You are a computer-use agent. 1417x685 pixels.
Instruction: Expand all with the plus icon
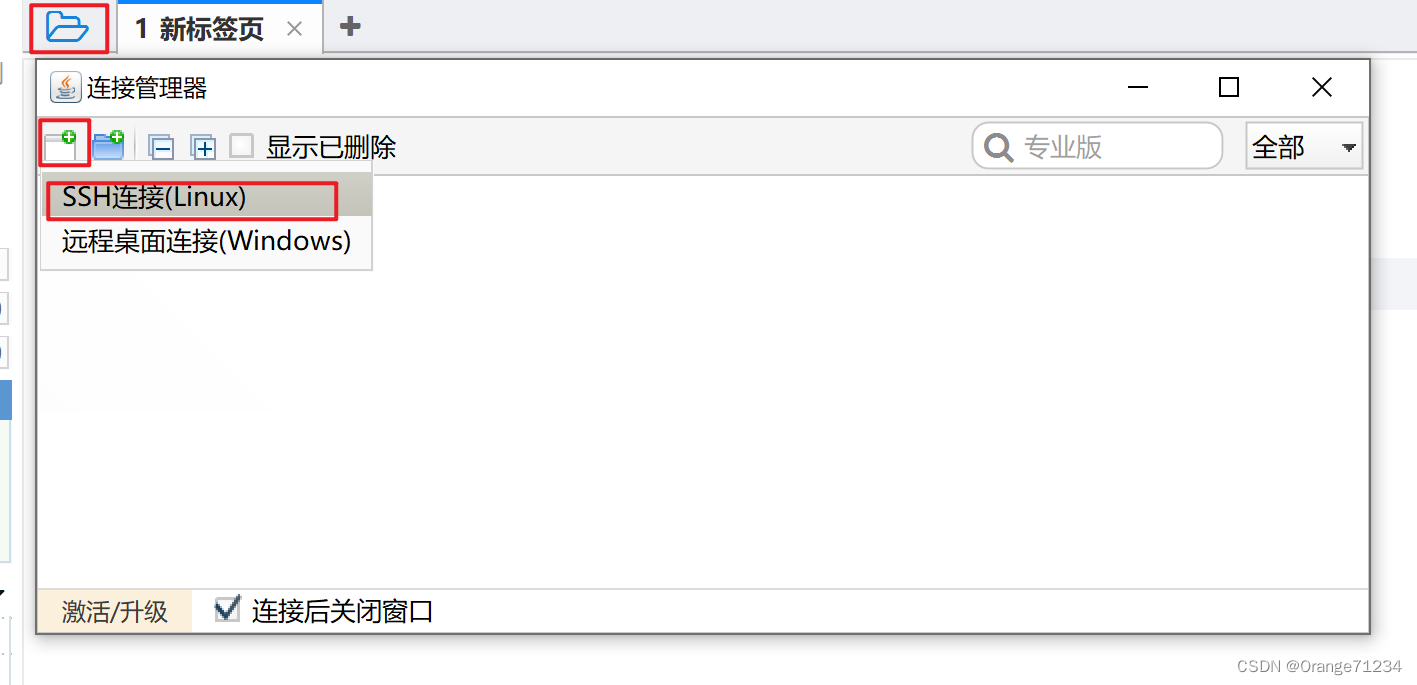(x=204, y=148)
